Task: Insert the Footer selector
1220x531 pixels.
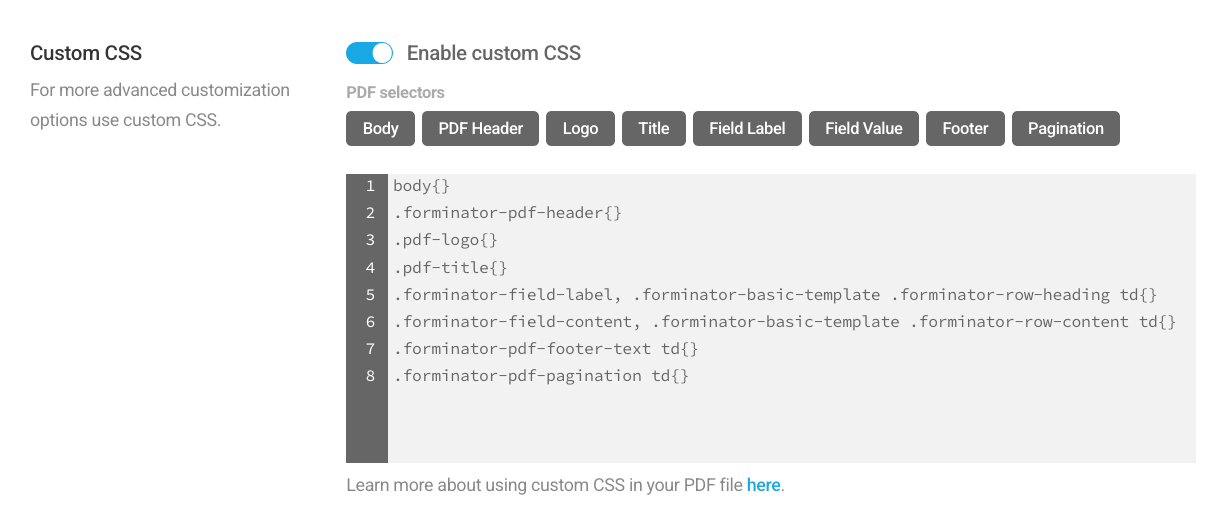Action: click(x=965, y=128)
